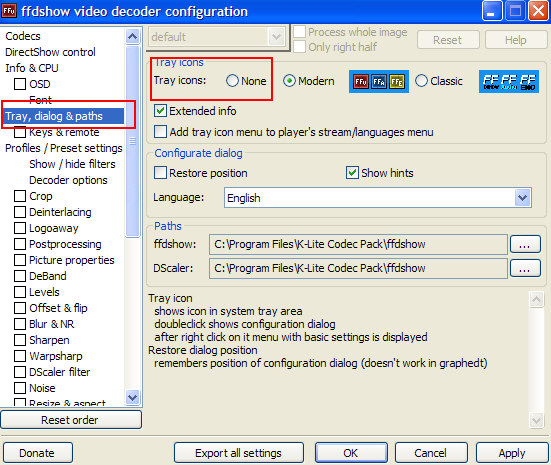This screenshot has height=465, width=551.
Task: Check the Picture properties box
Action: 20,260
